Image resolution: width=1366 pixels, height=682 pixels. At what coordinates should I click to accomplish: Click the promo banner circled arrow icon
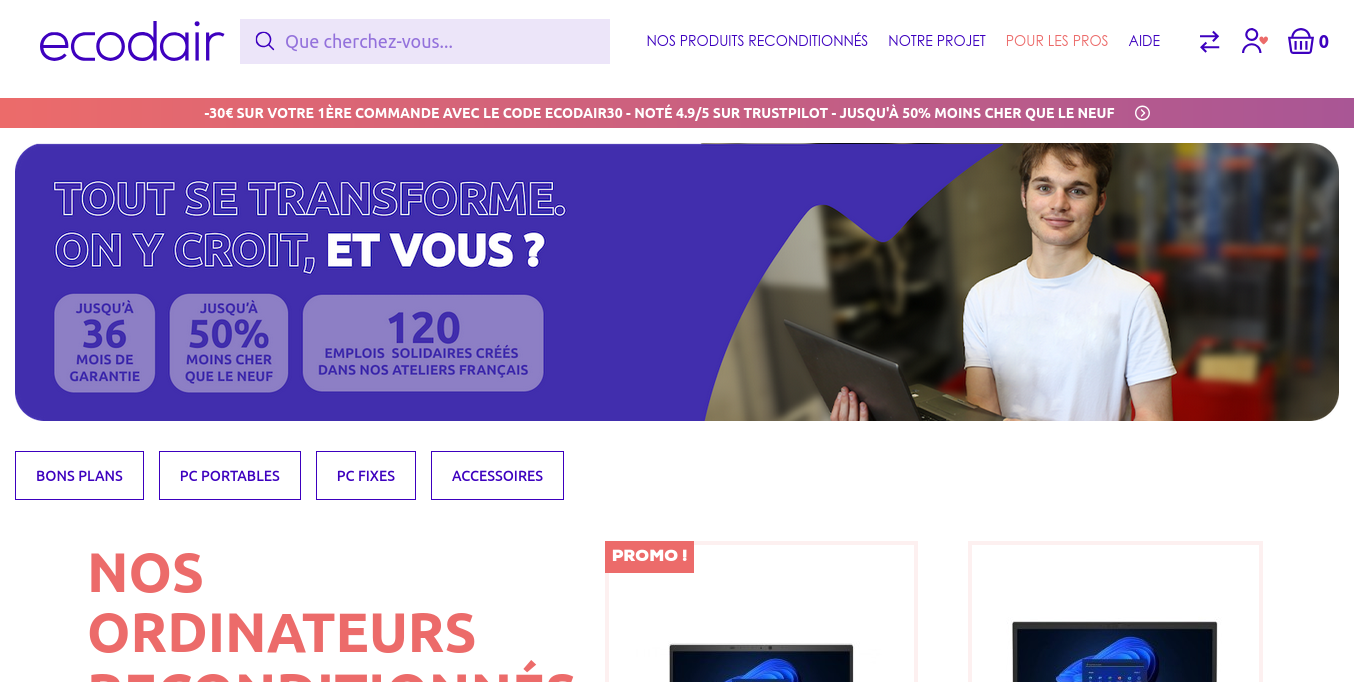click(x=1142, y=113)
